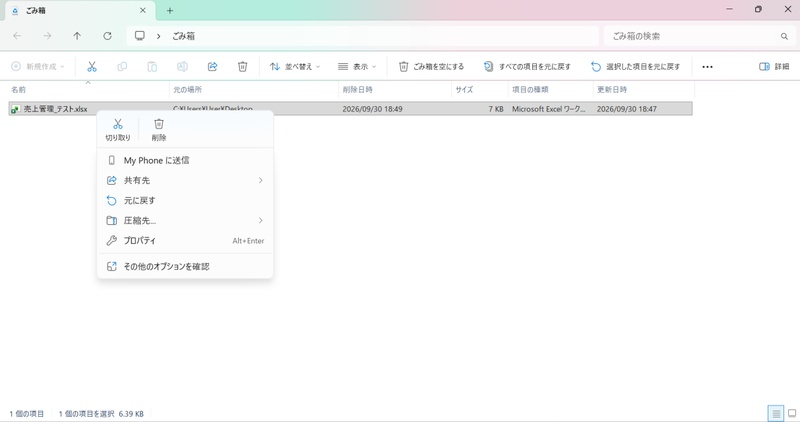
Task: Sort by 名前 column header
Action: click(x=89, y=89)
